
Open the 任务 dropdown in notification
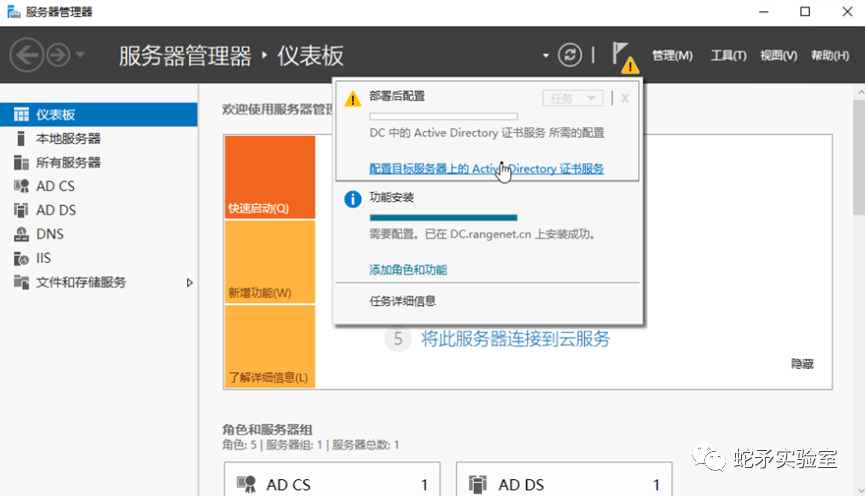[x=572, y=98]
